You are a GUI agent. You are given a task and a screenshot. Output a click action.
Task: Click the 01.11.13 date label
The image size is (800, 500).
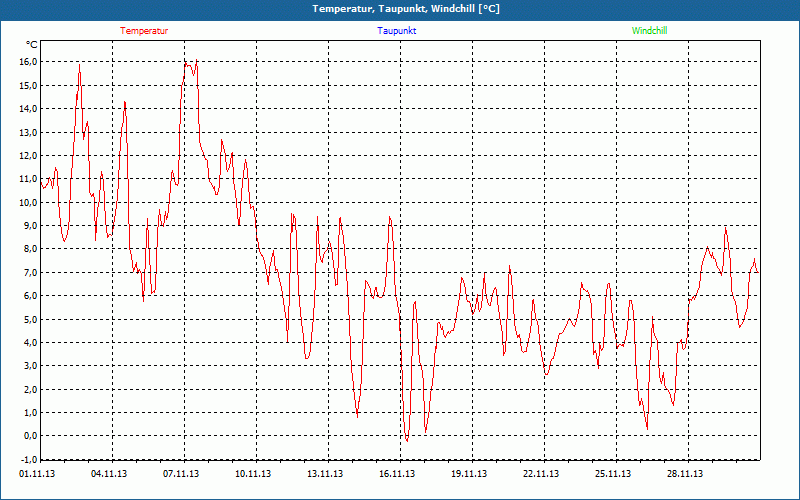tap(37, 474)
